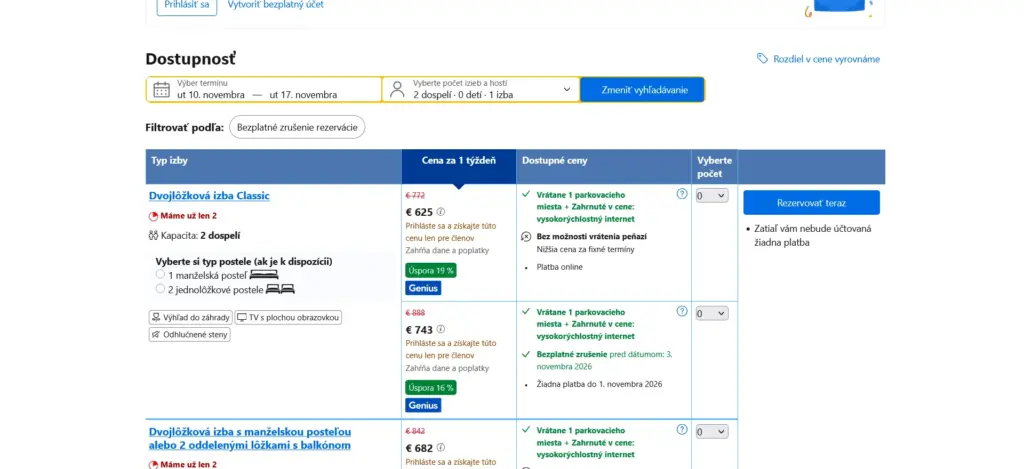Click the non-refundable icon beside Bez možnosti vrátenia

pos(526,236)
